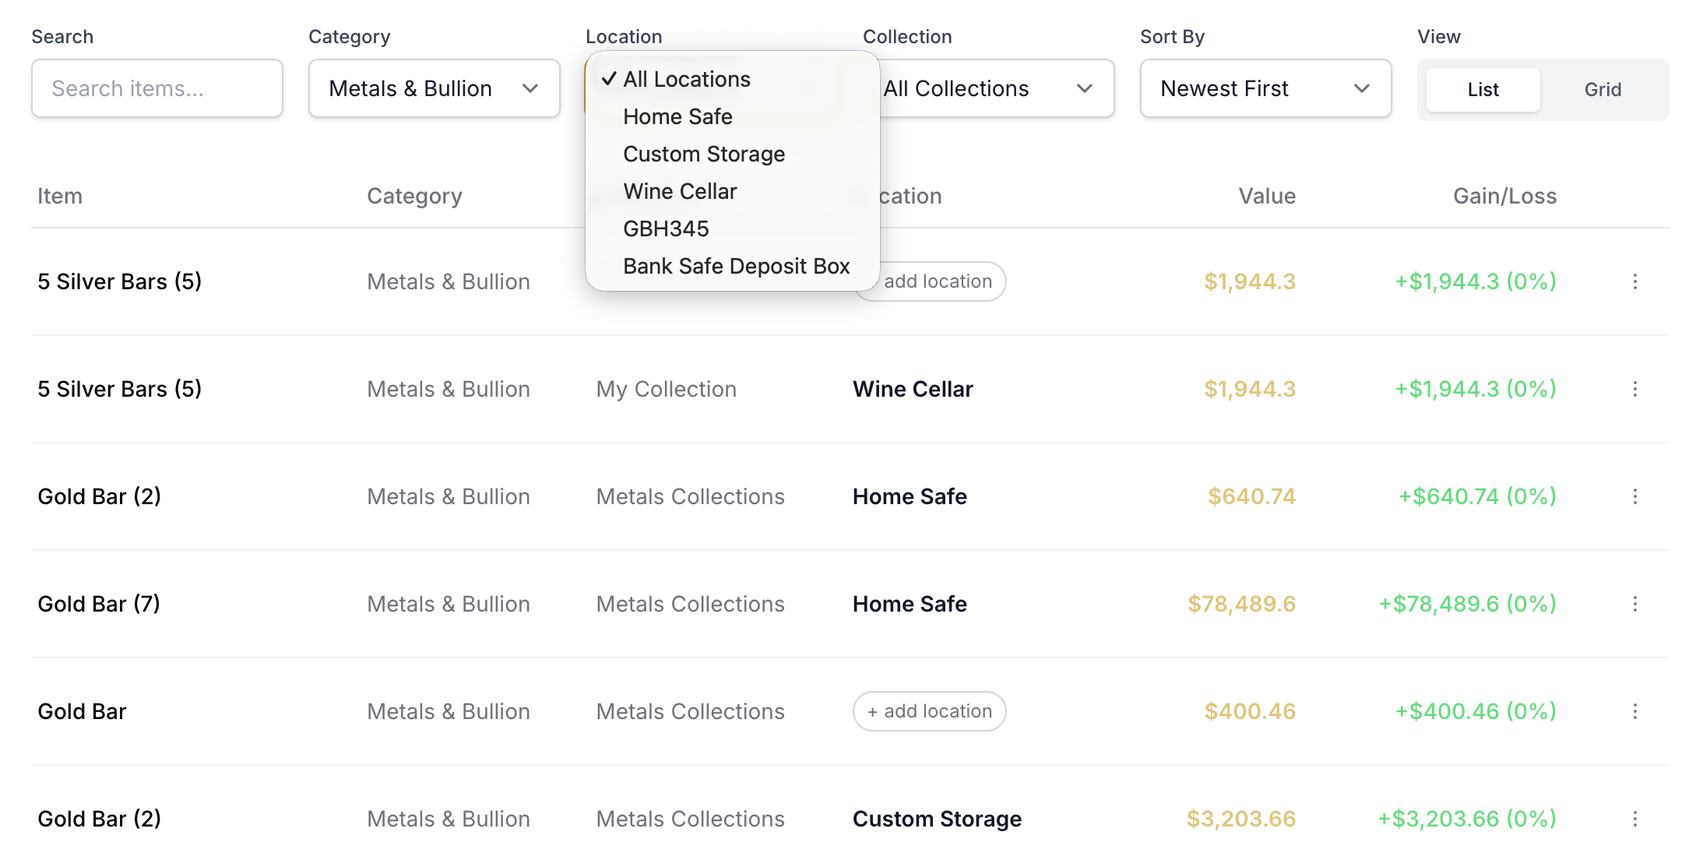Open the Sort By dropdown
The height and width of the screenshot is (856, 1688).
point(1265,89)
